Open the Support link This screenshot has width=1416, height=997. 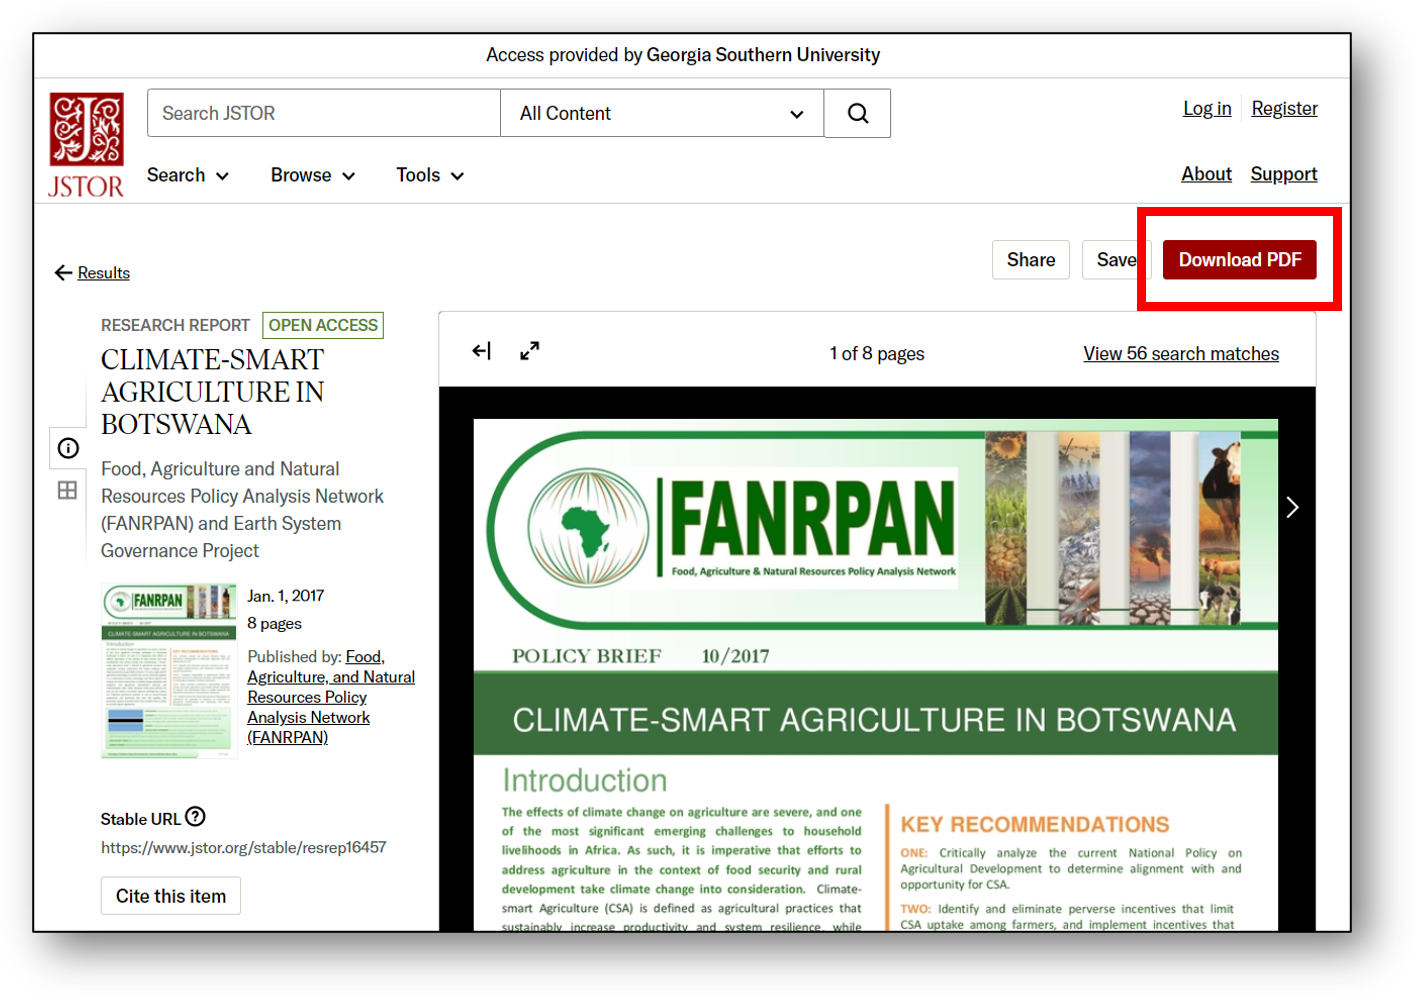click(x=1283, y=174)
